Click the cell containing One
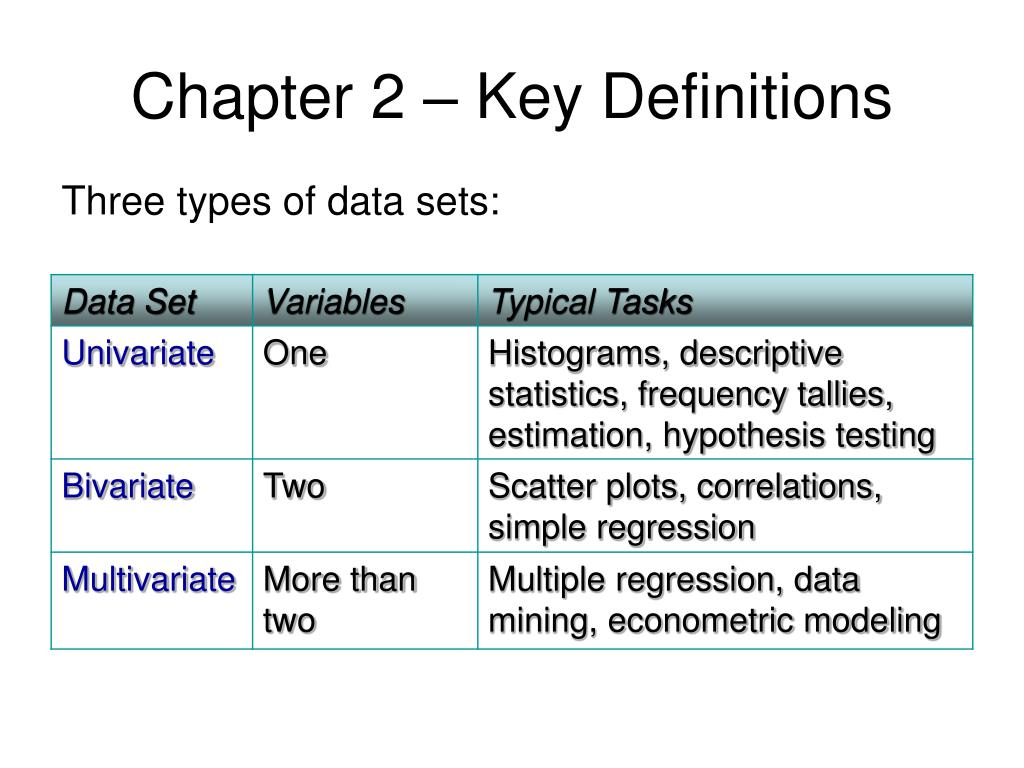 tap(365, 392)
